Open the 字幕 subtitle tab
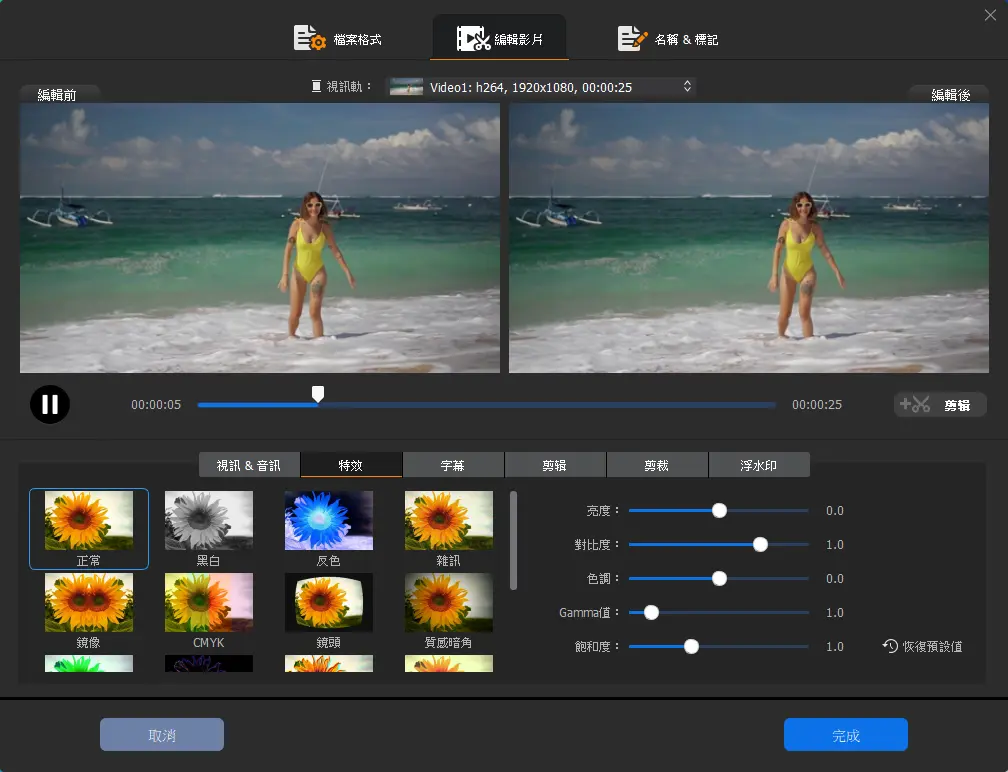1008x772 pixels. [453, 465]
